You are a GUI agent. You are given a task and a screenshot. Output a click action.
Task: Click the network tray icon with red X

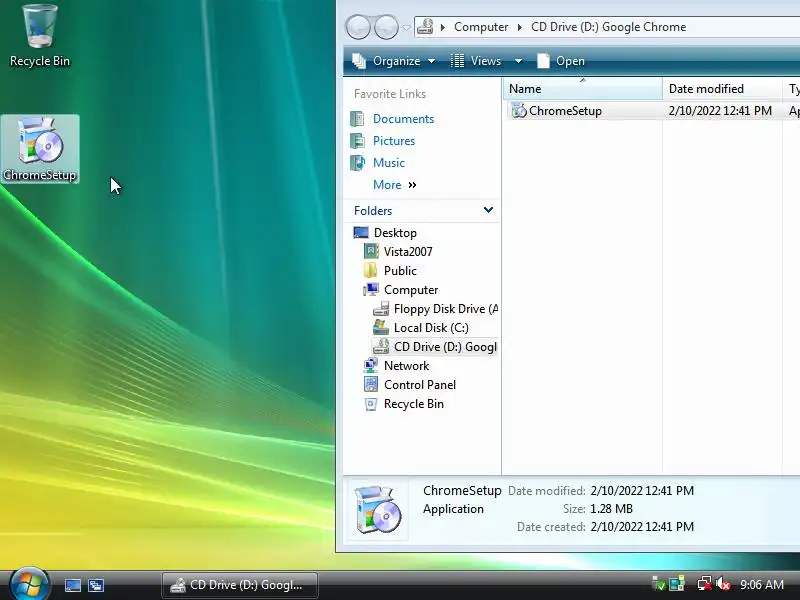coord(705,584)
